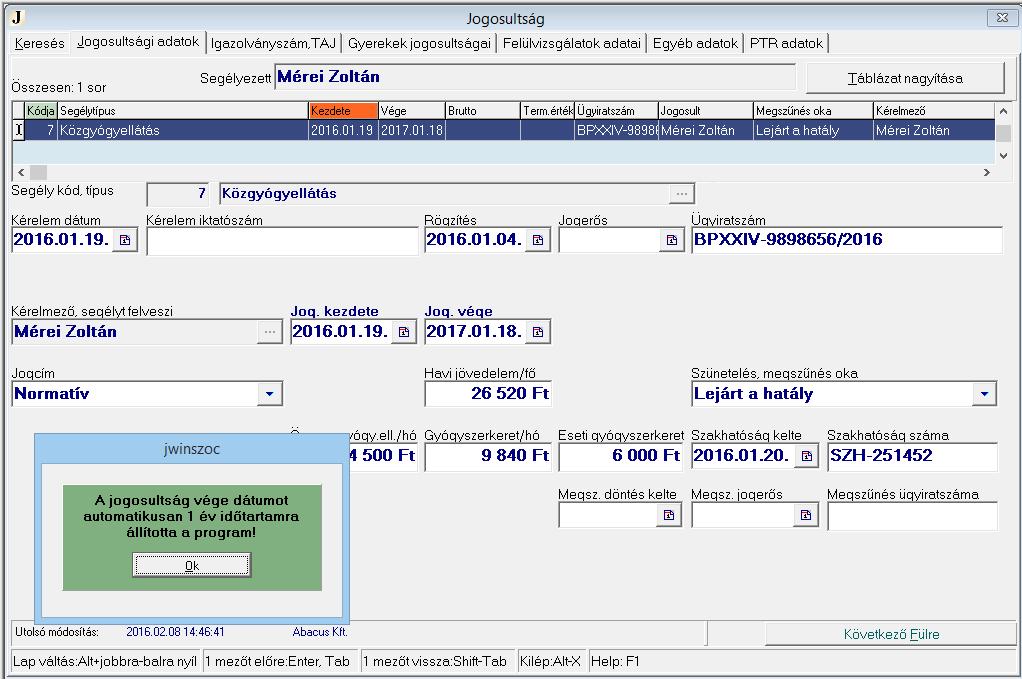The height and width of the screenshot is (679, 1022).
Task: Click the Vége column header
Action: [x=411, y=111]
